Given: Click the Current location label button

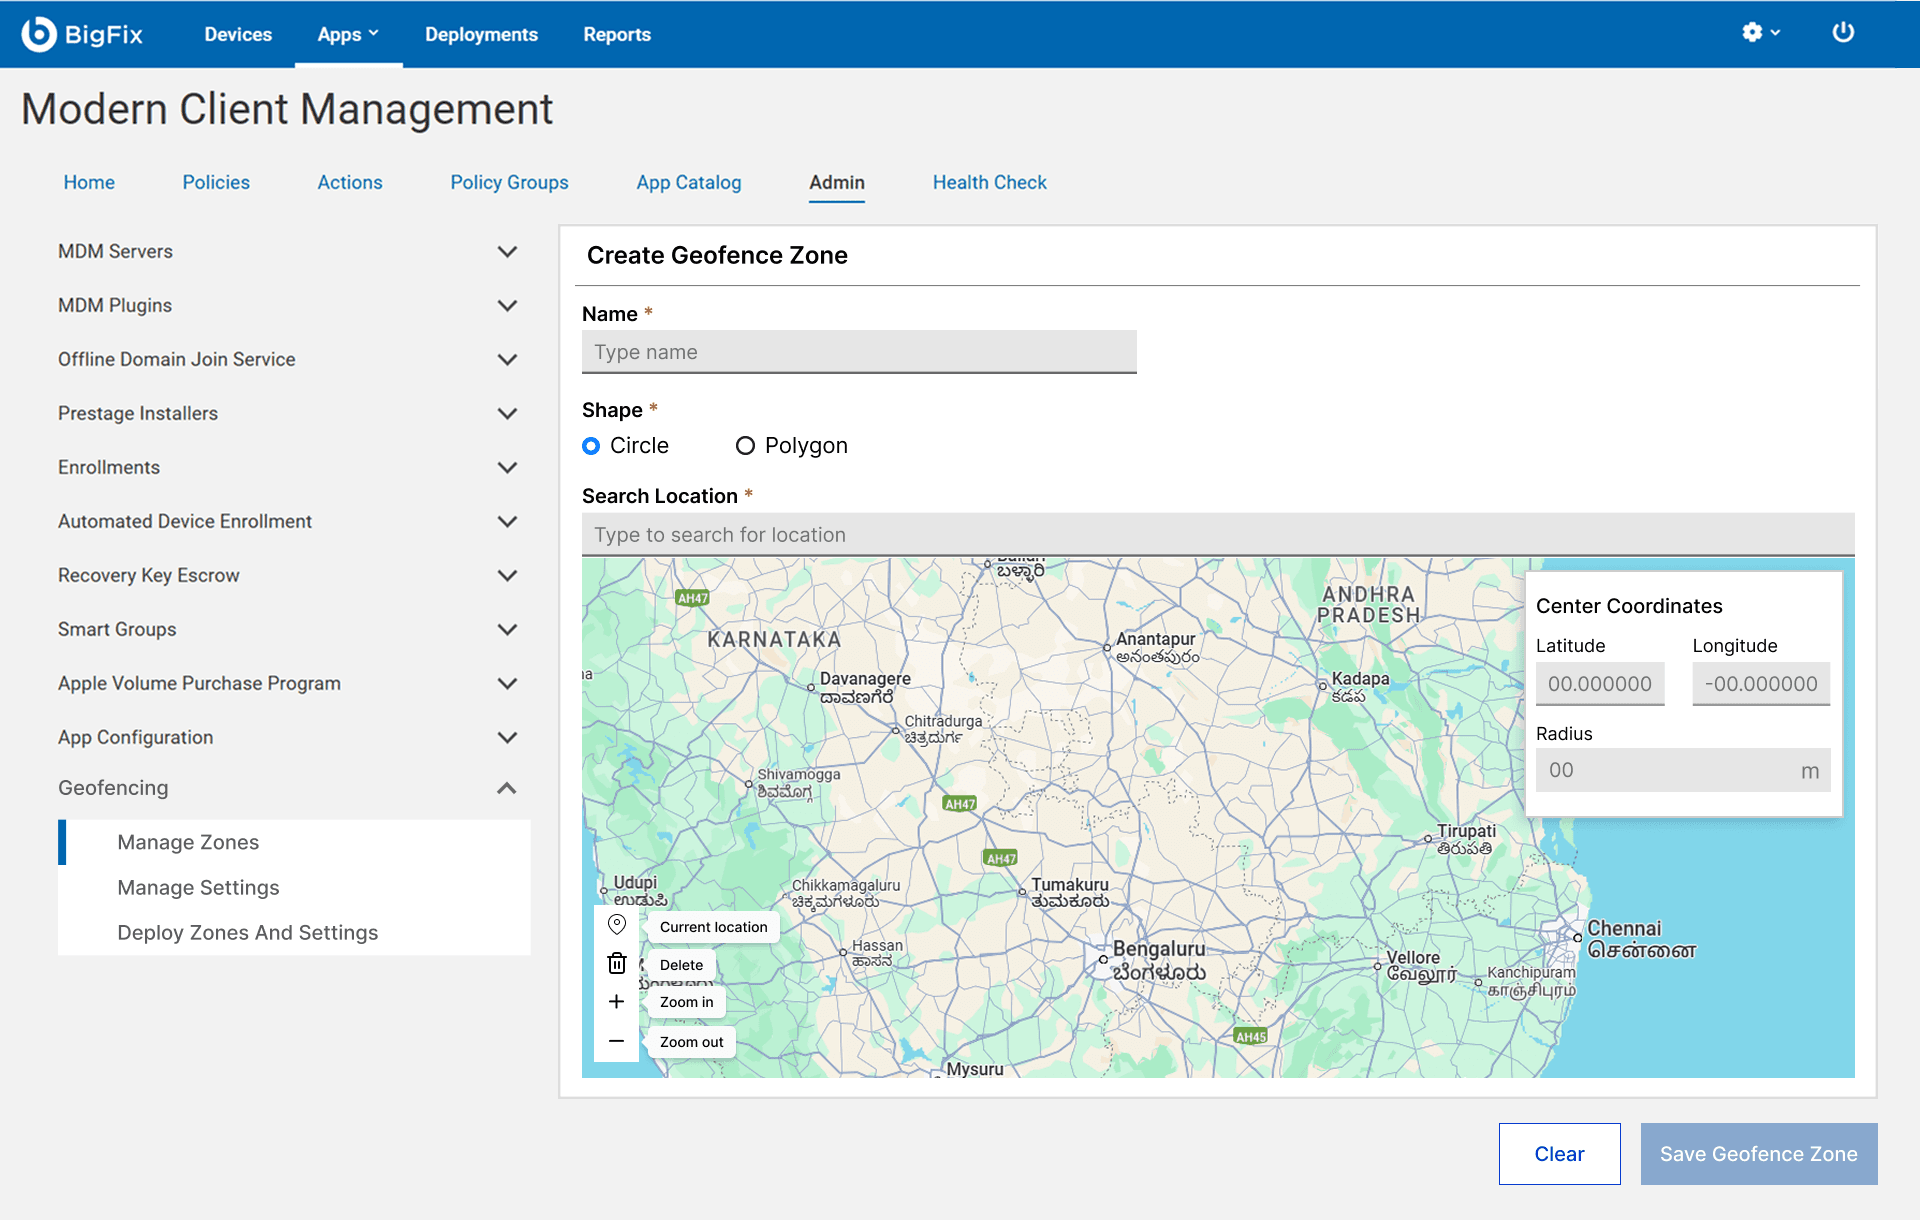Looking at the screenshot, I should [x=713, y=927].
